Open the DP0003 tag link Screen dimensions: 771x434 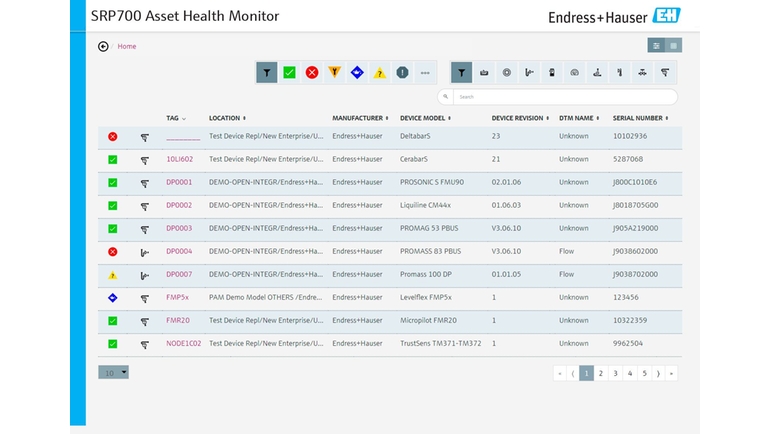tap(179, 228)
